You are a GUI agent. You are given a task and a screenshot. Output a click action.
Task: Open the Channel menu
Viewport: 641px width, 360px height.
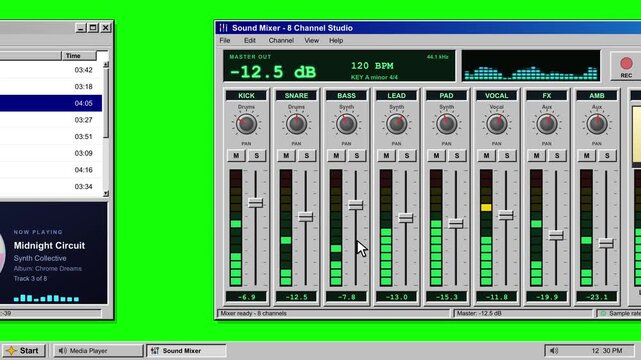point(281,40)
